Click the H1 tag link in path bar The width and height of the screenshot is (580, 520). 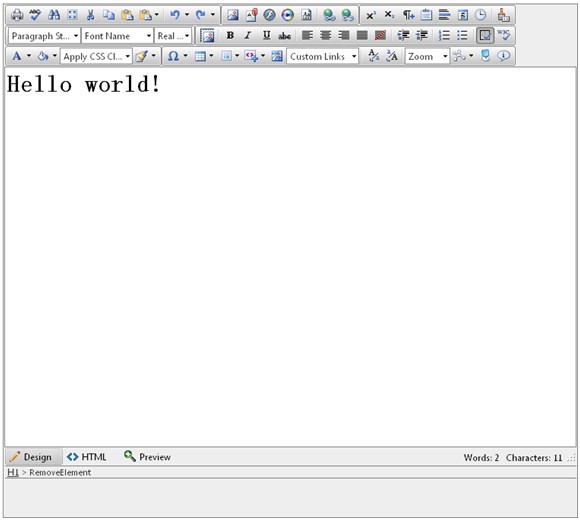pos(13,472)
